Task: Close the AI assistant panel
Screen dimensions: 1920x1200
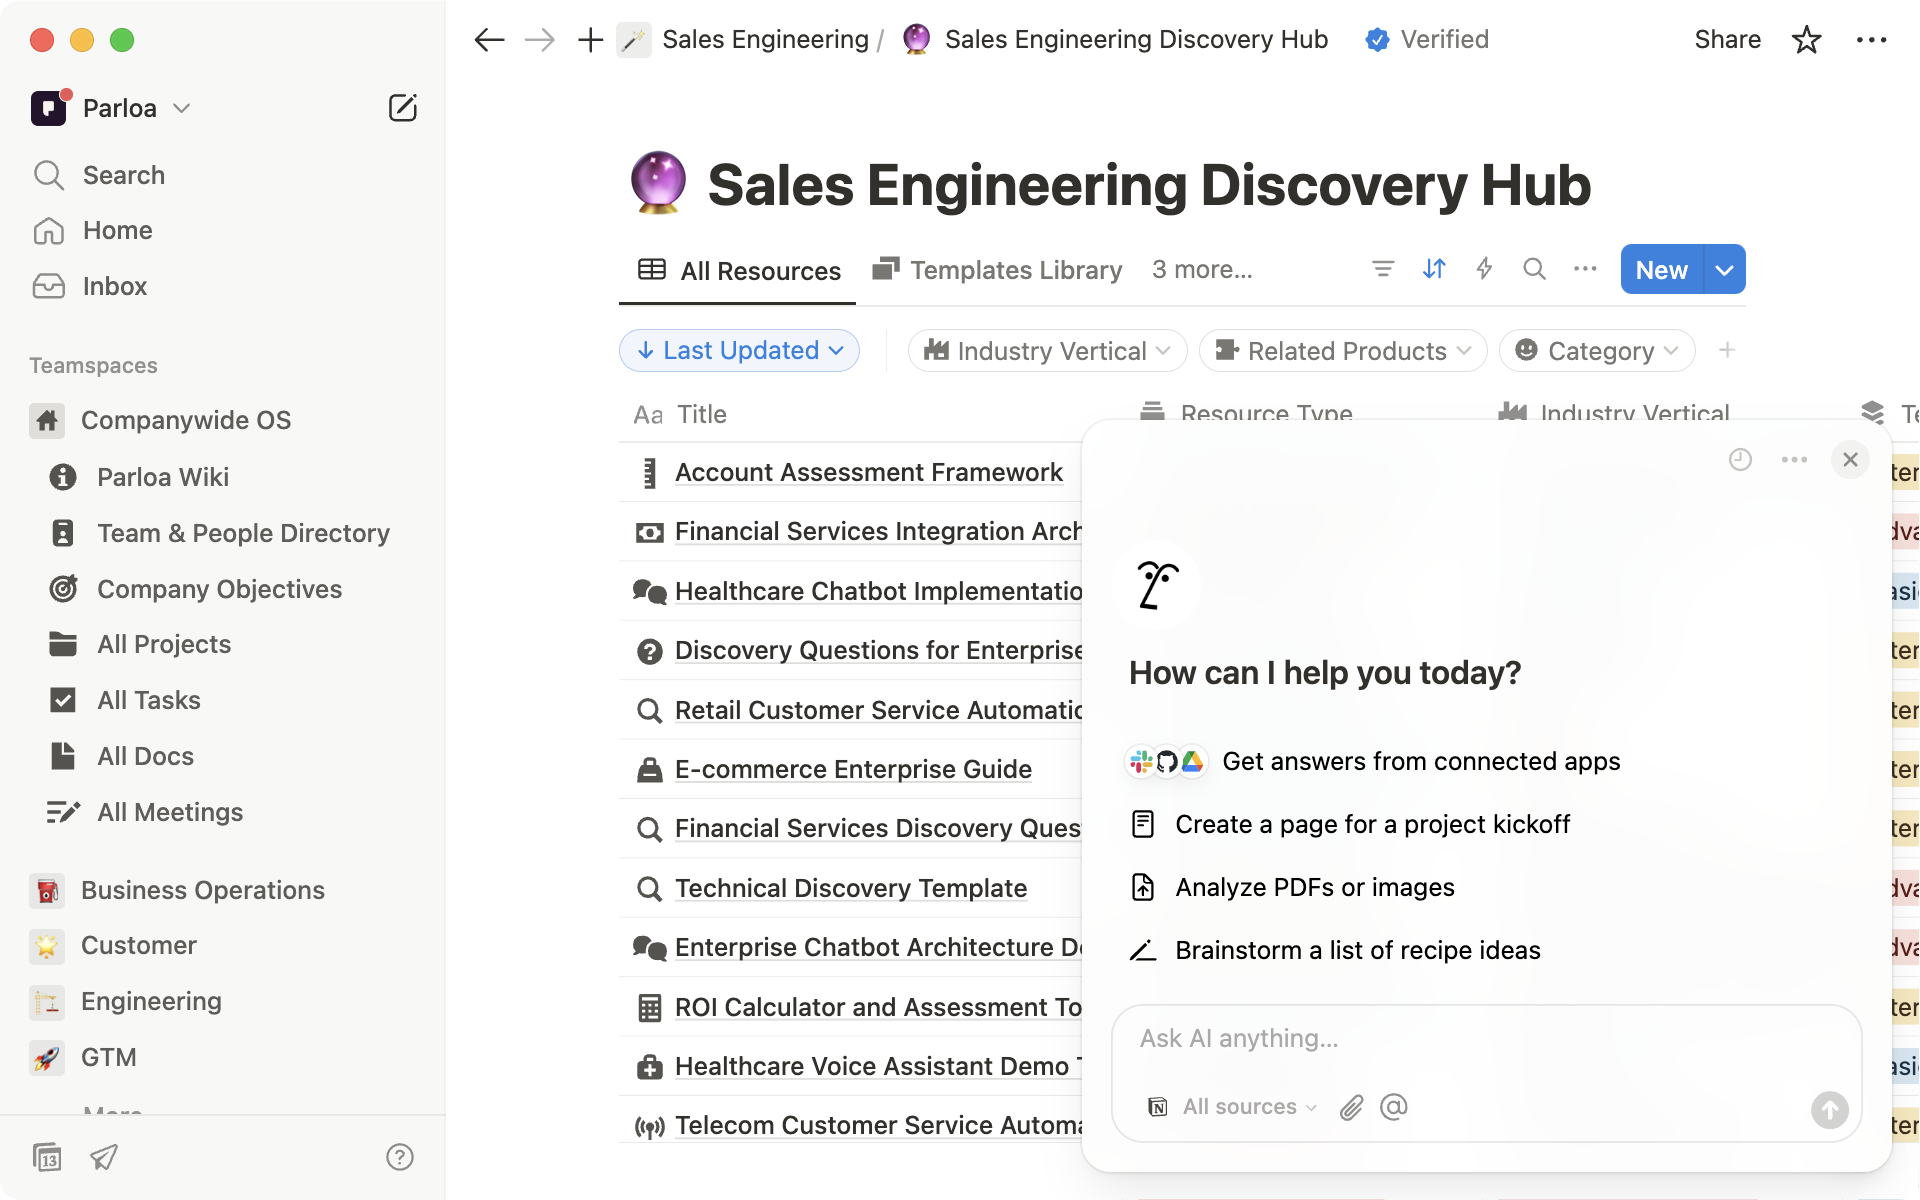Action: point(1850,459)
